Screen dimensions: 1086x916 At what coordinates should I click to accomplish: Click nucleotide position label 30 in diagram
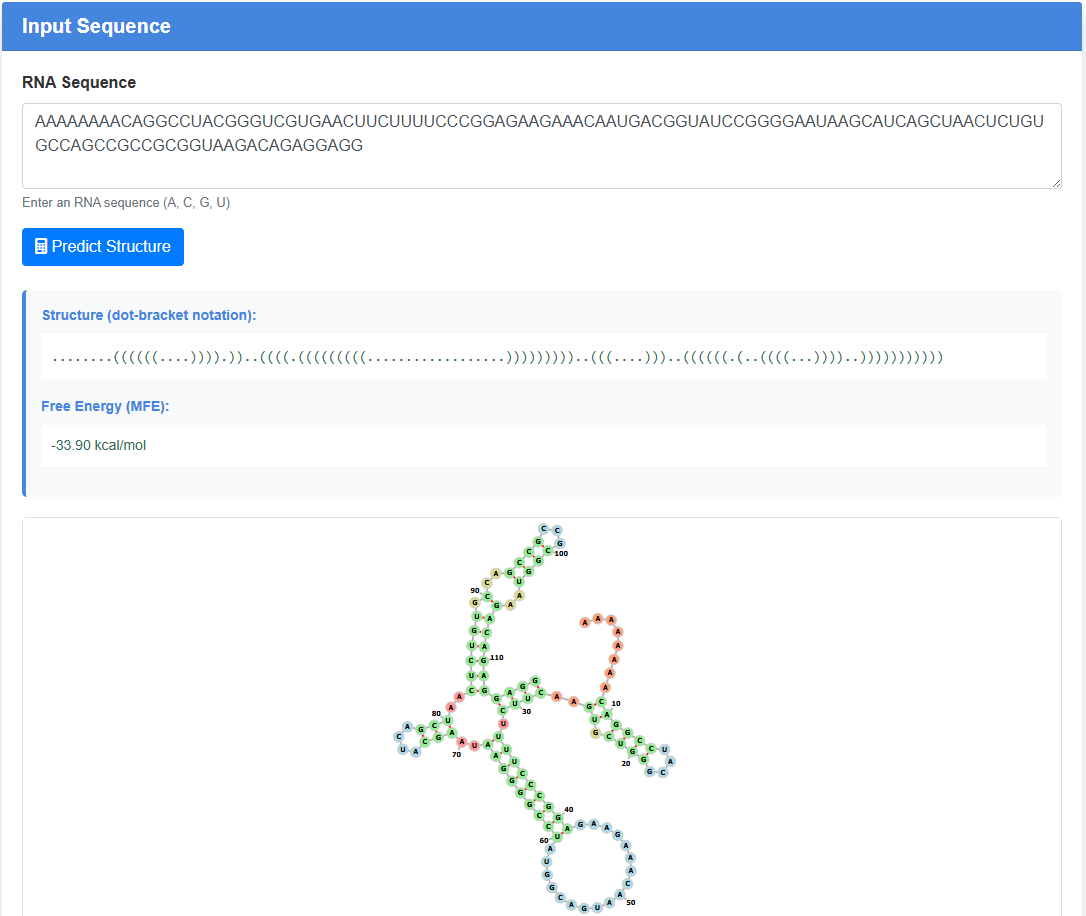(x=526, y=711)
